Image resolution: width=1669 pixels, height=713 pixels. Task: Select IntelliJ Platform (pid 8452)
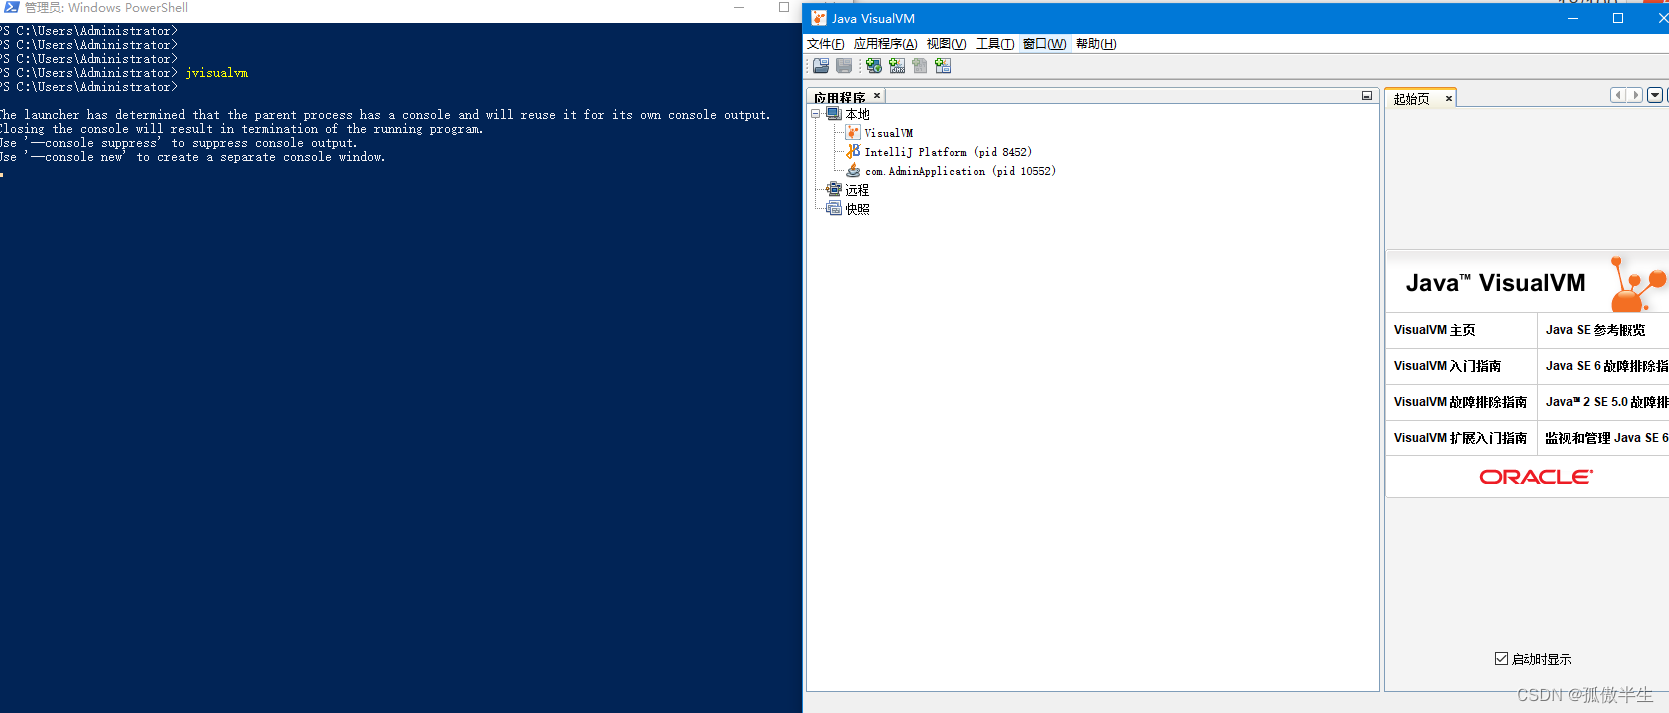(948, 152)
